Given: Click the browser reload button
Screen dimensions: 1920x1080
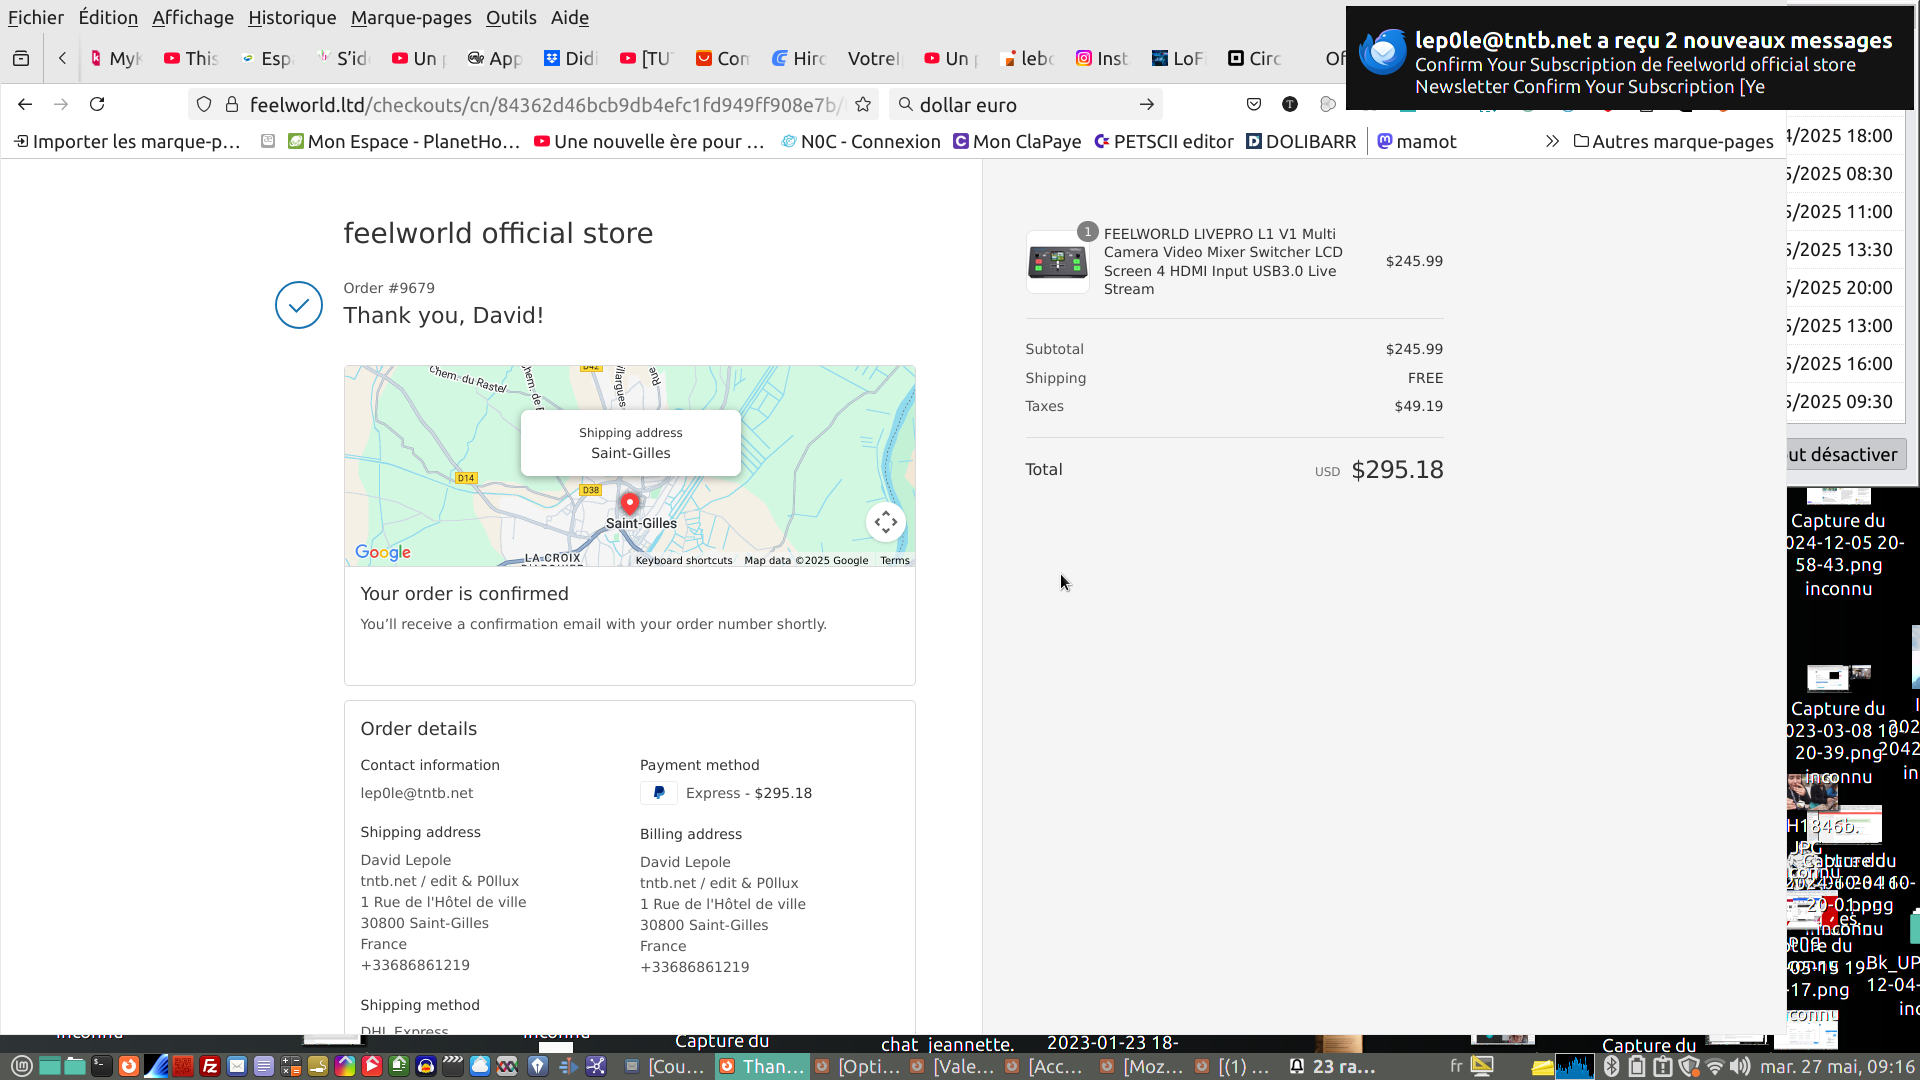Looking at the screenshot, I should pos(97,104).
